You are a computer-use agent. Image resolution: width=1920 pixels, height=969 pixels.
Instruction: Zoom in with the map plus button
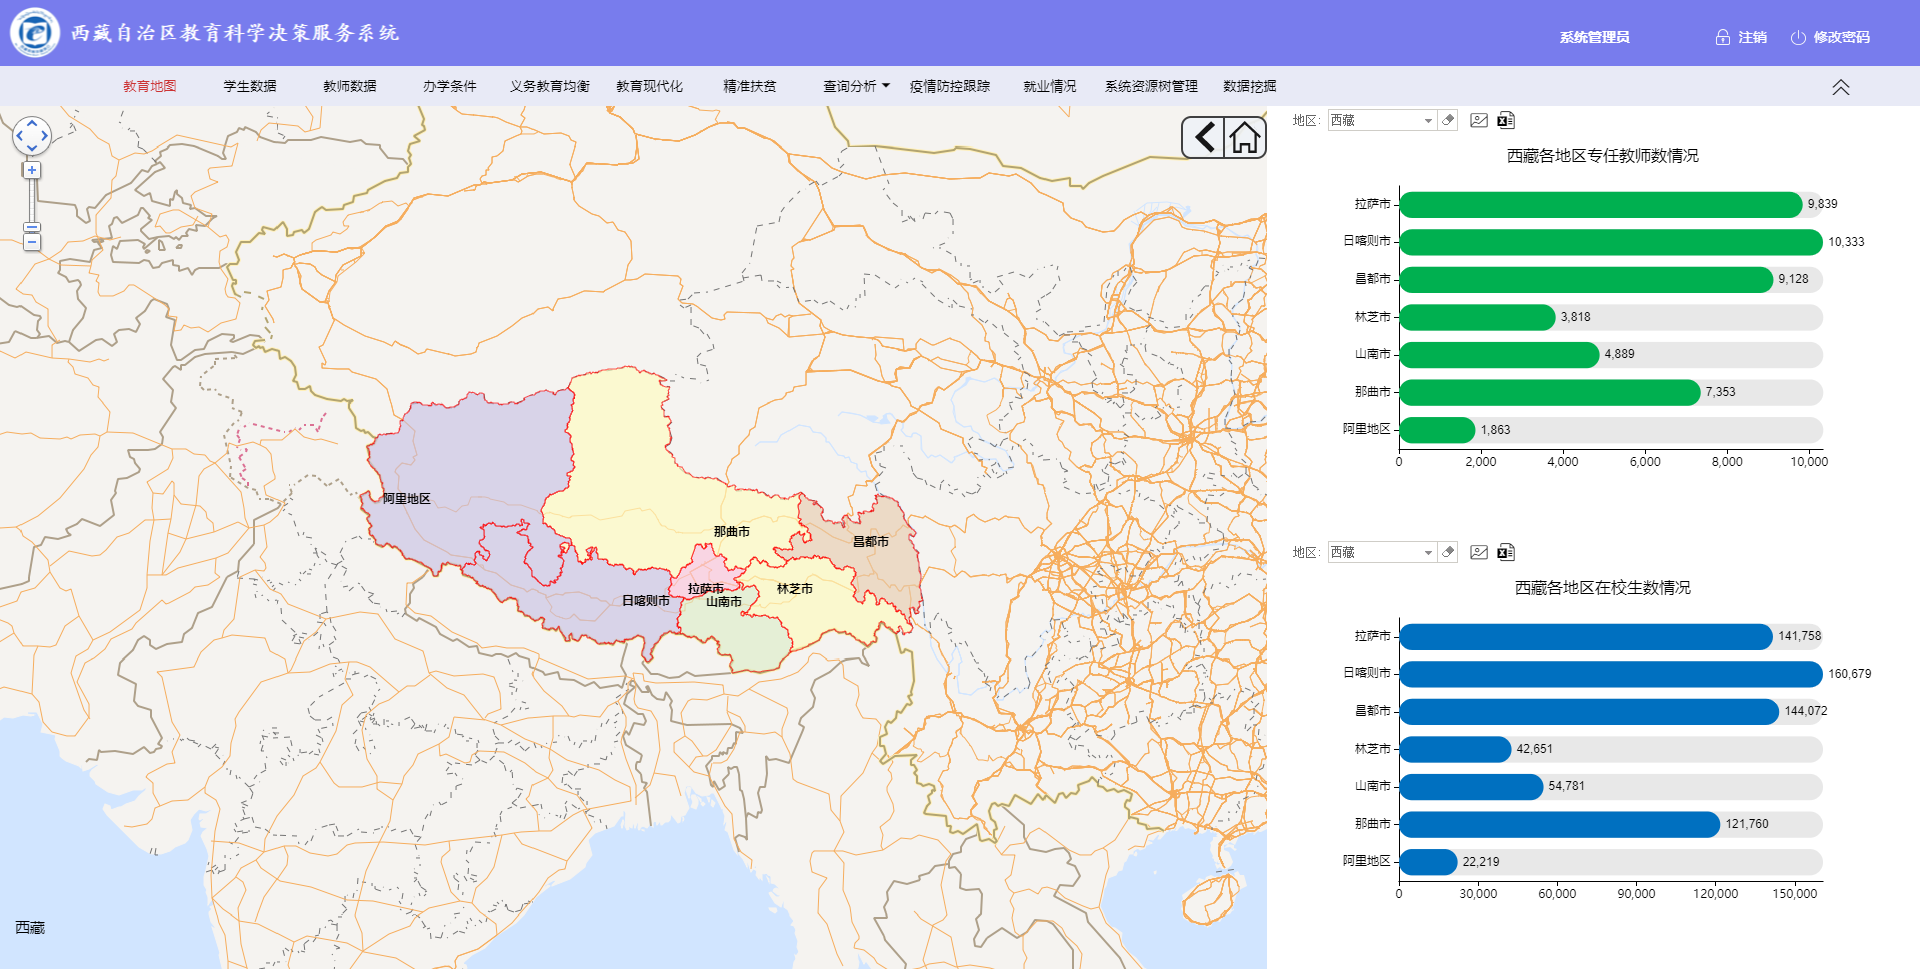(x=32, y=170)
